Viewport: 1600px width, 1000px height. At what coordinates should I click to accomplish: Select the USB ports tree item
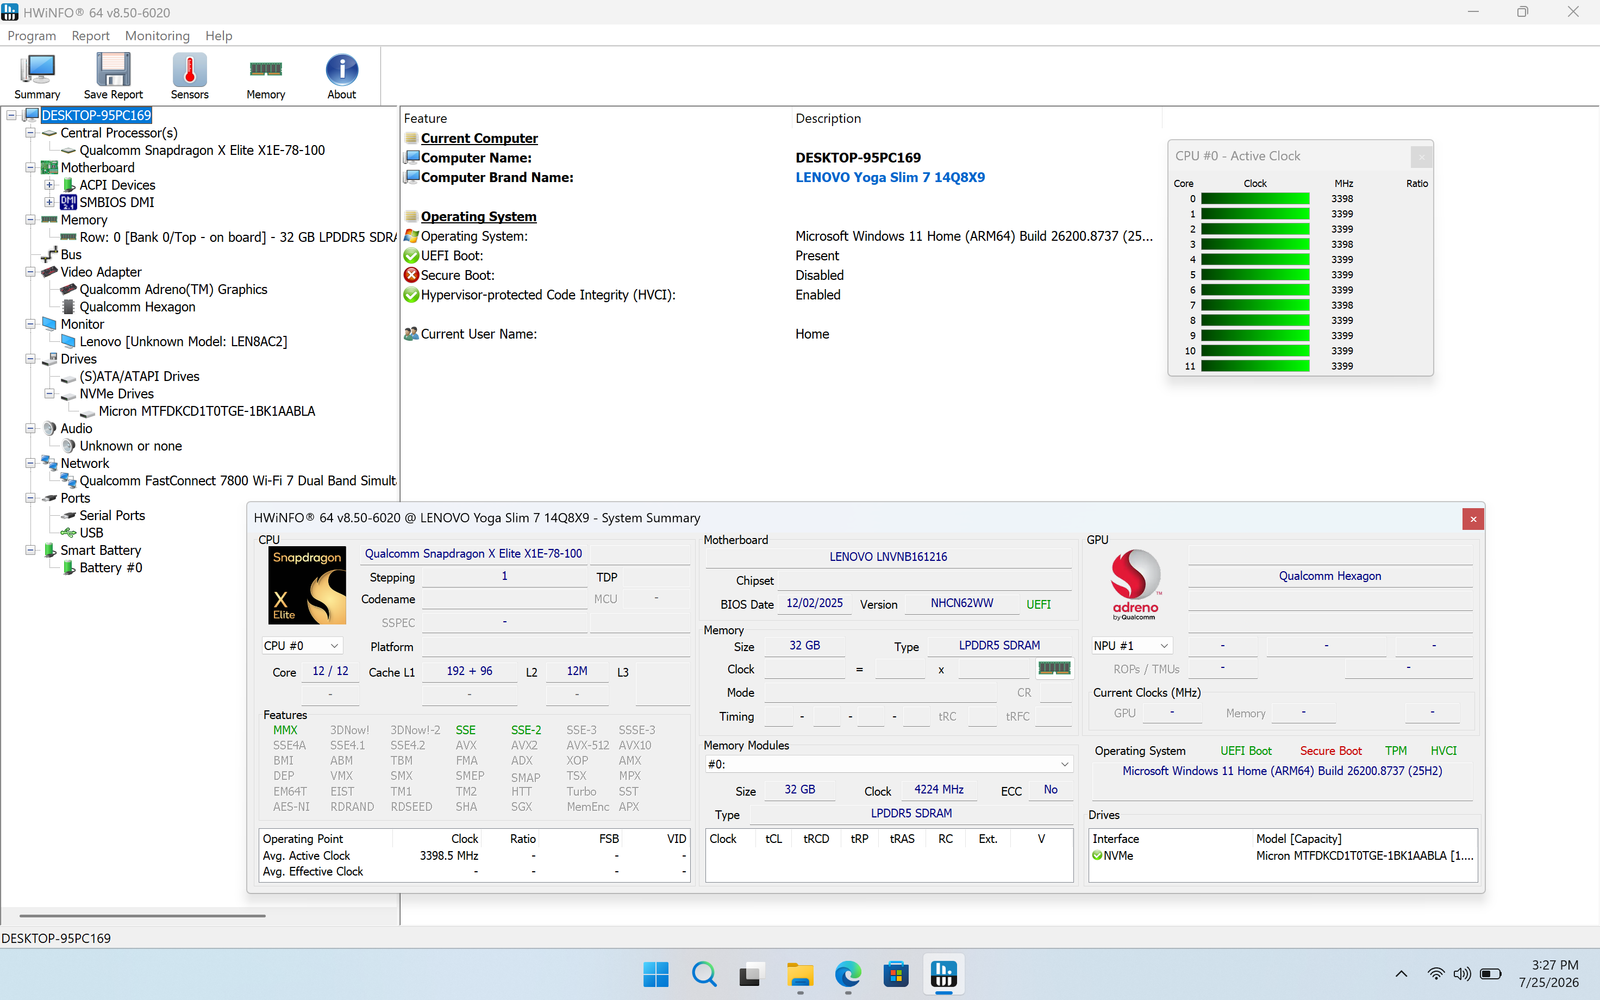pos(91,533)
